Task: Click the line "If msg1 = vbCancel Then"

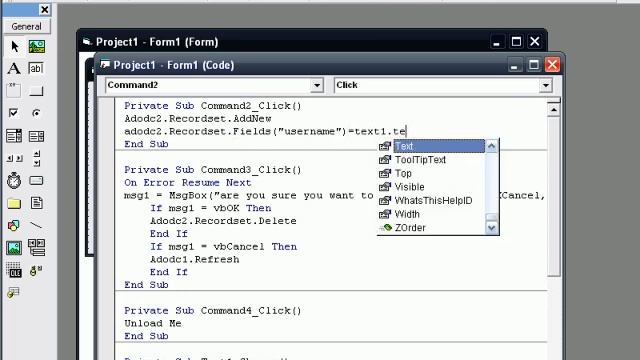Action: 223,247
